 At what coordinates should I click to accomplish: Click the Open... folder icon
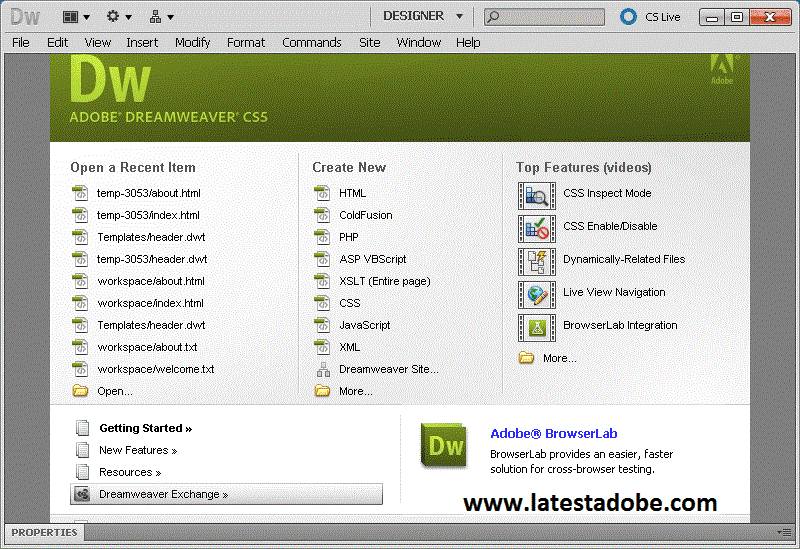coord(80,391)
